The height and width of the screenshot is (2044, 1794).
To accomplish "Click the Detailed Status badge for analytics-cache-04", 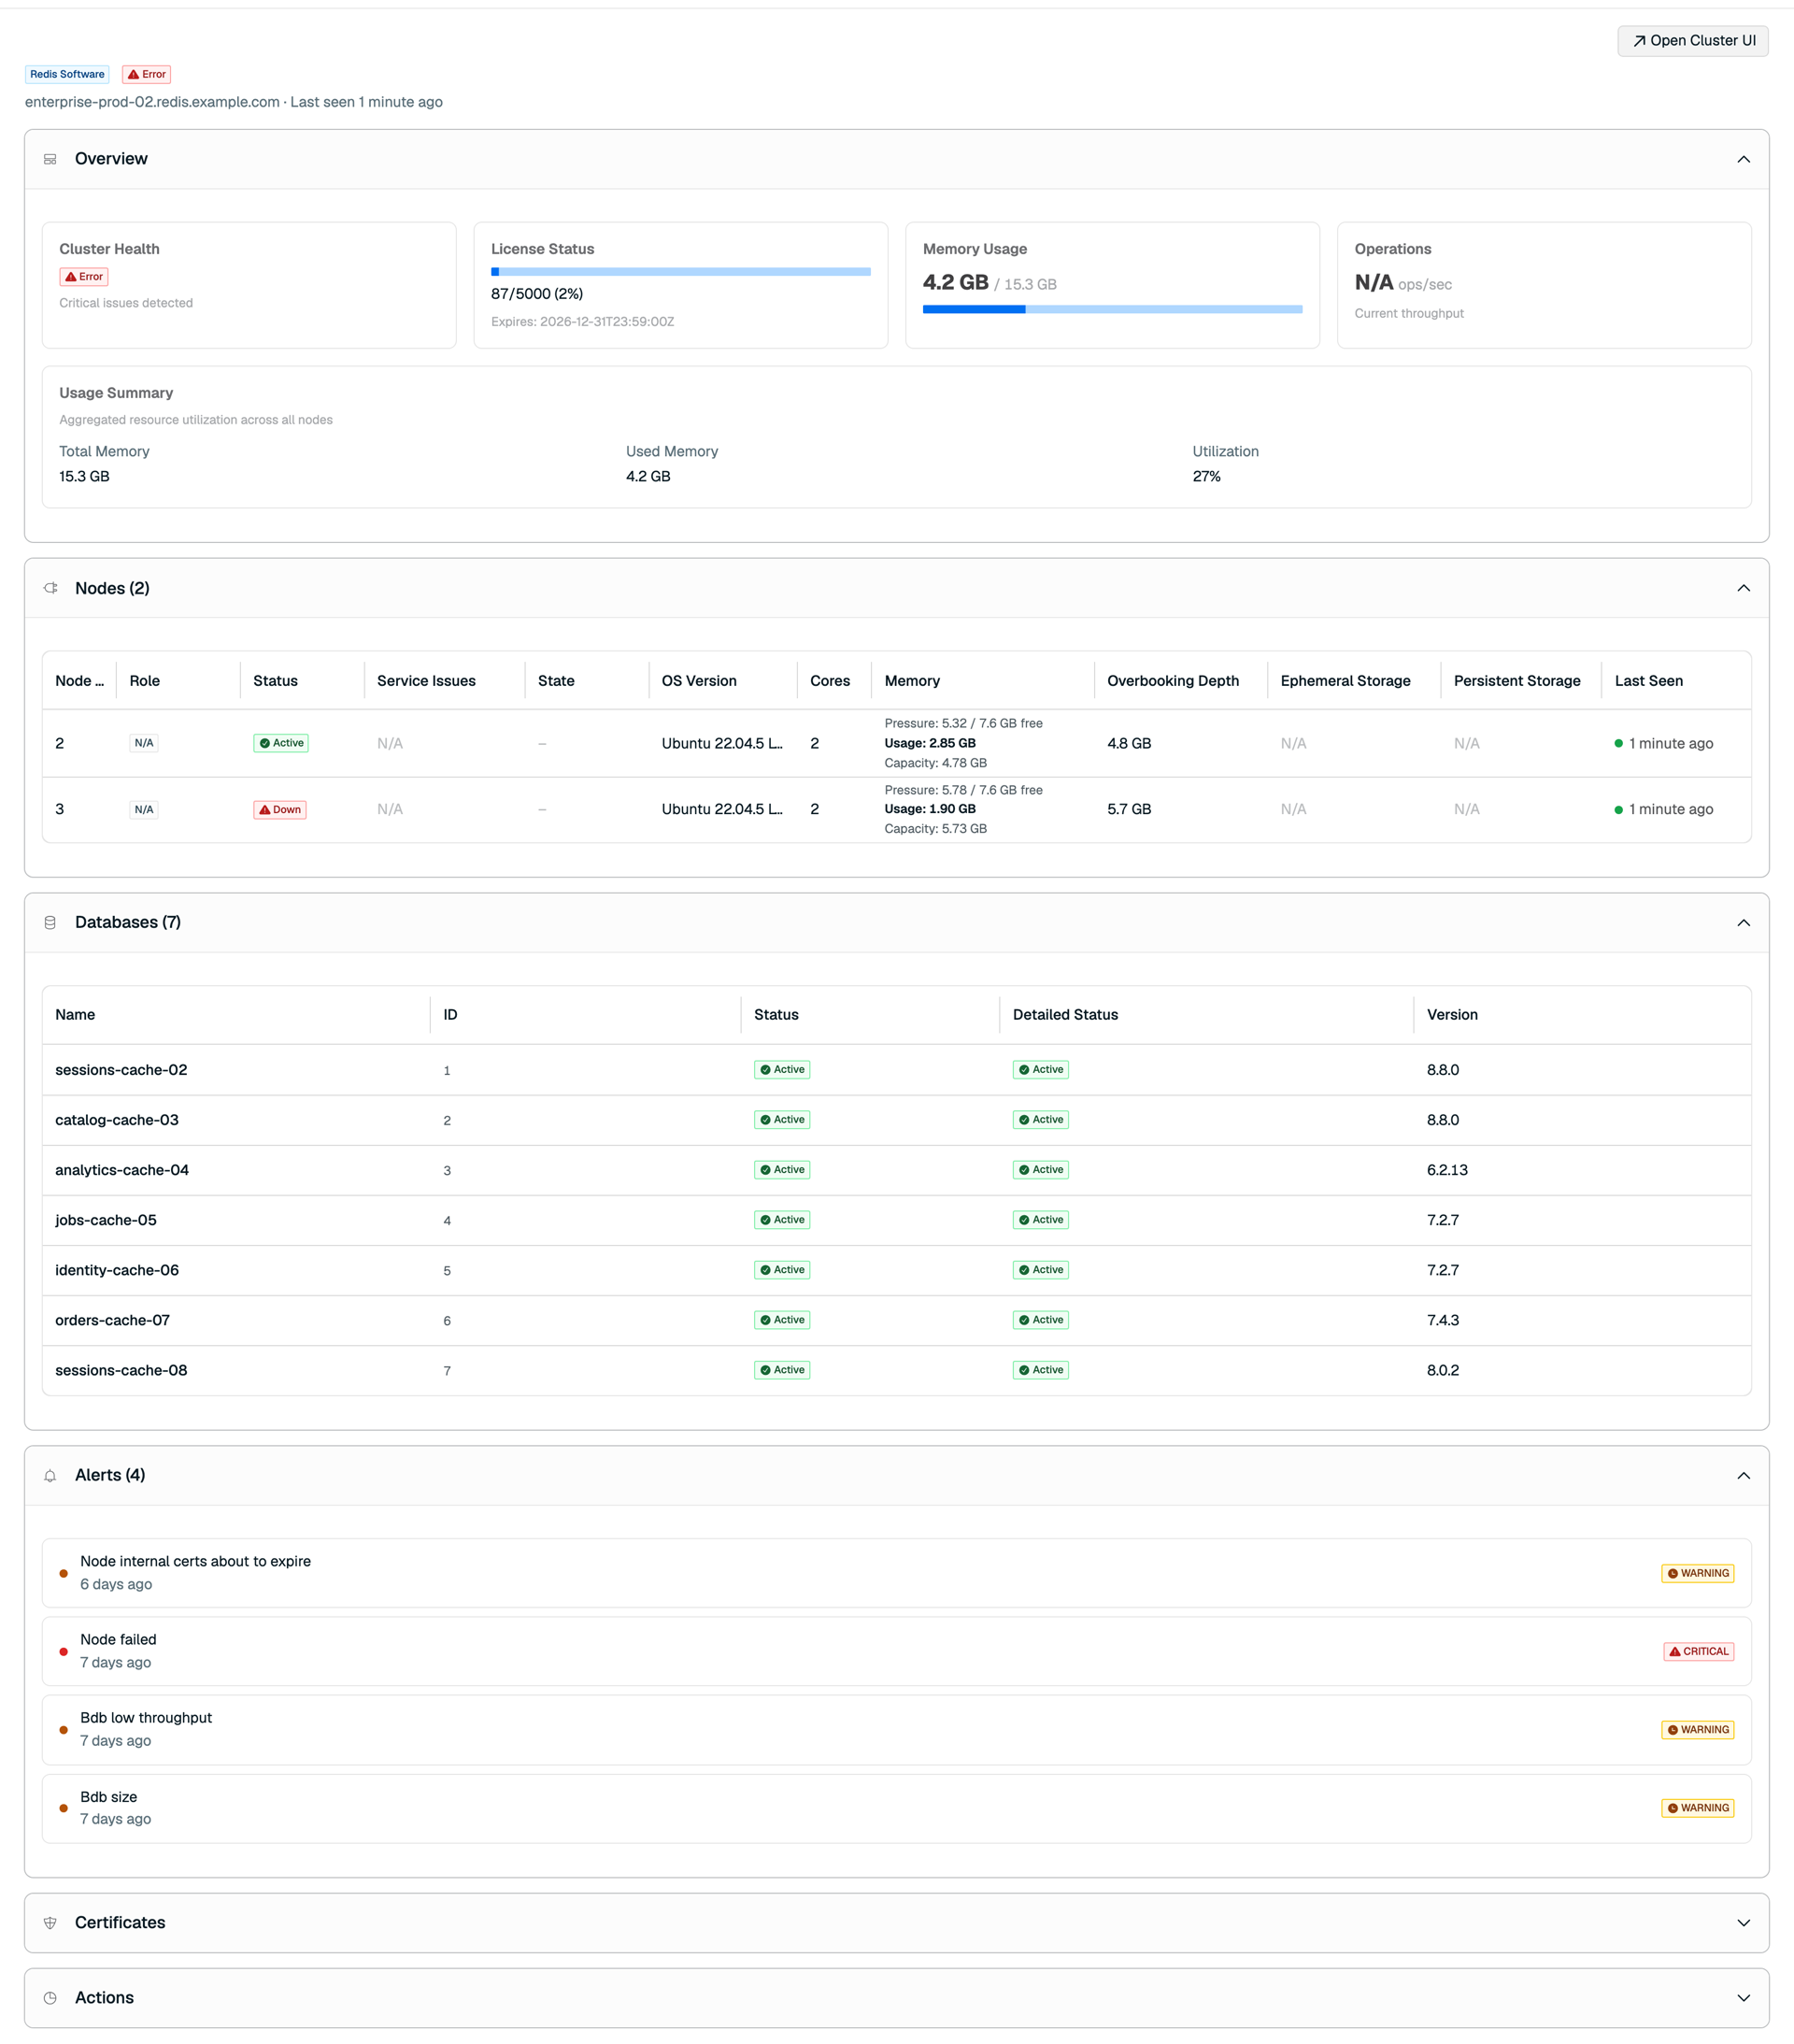I will coord(1040,1170).
